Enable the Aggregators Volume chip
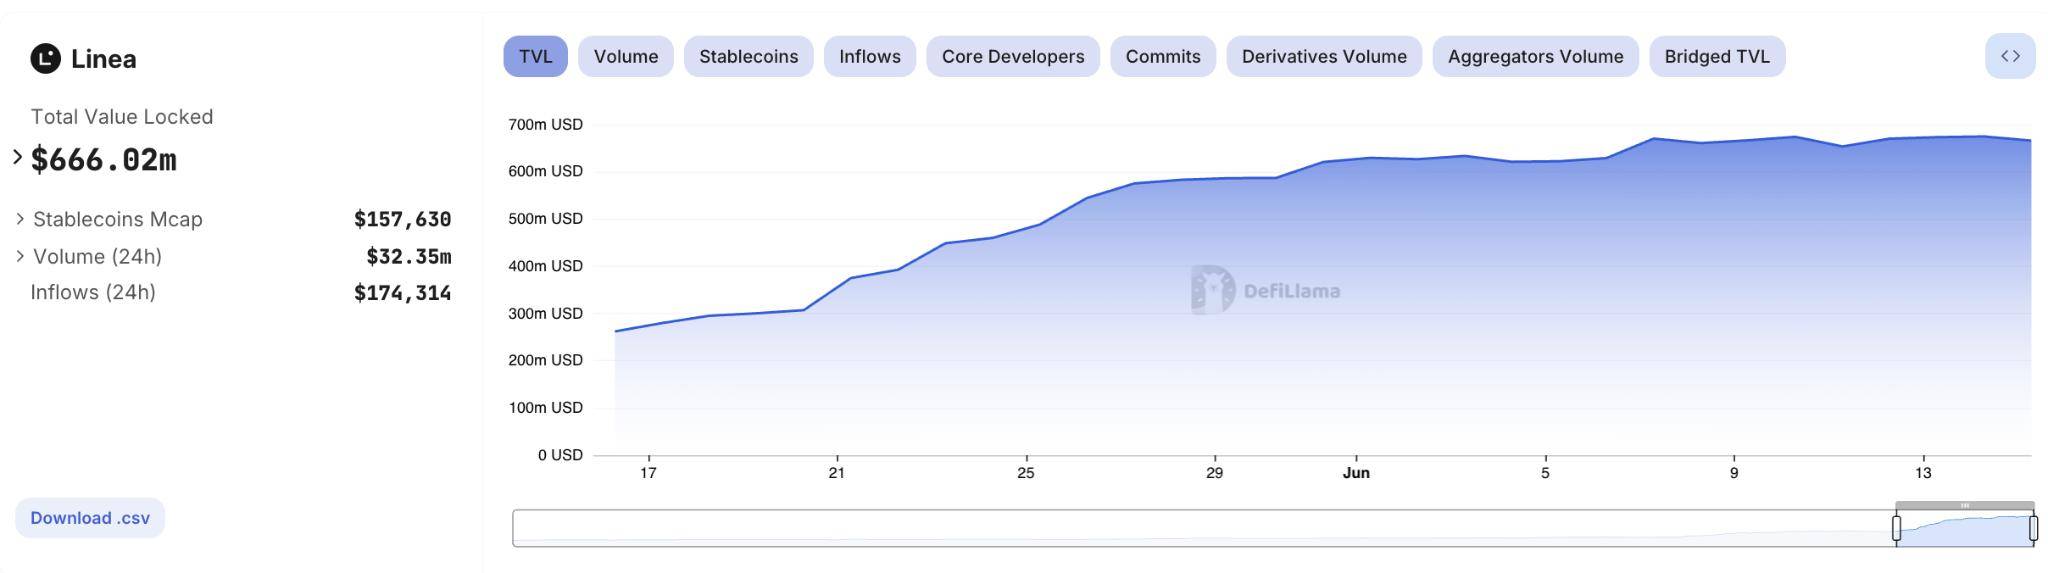This screenshot has height=573, width=2048. point(1536,56)
